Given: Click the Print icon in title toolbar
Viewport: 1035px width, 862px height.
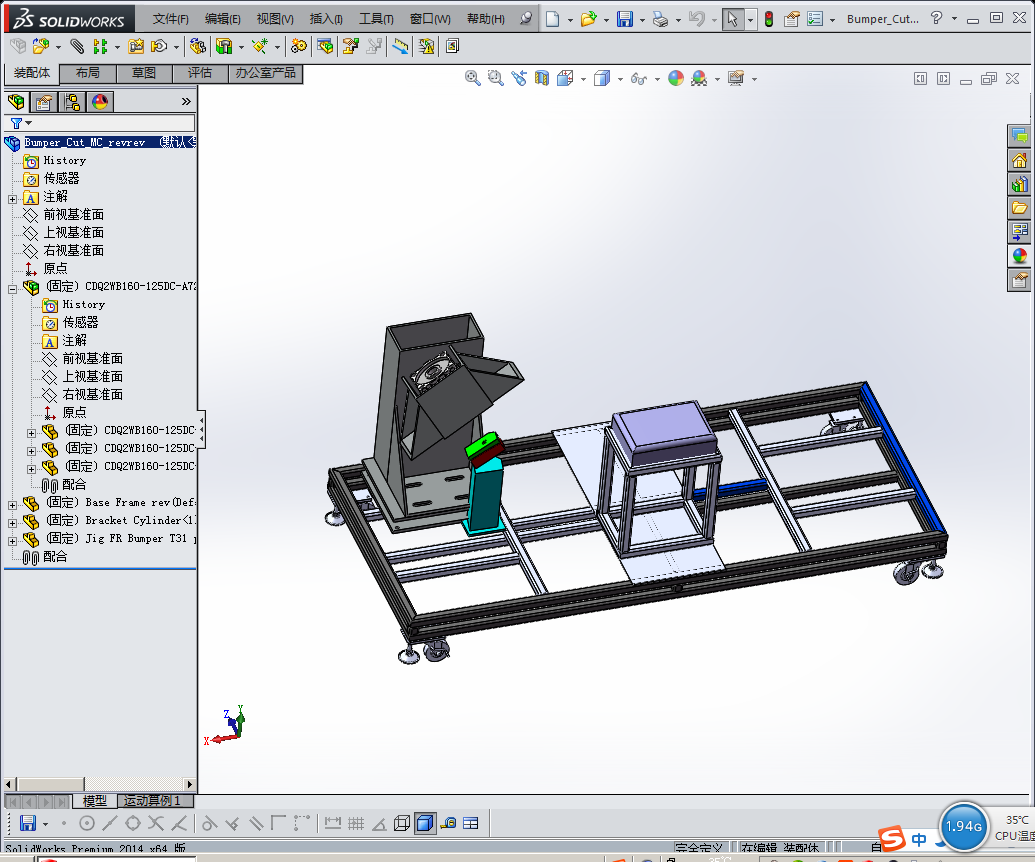Looking at the screenshot, I should [660, 19].
